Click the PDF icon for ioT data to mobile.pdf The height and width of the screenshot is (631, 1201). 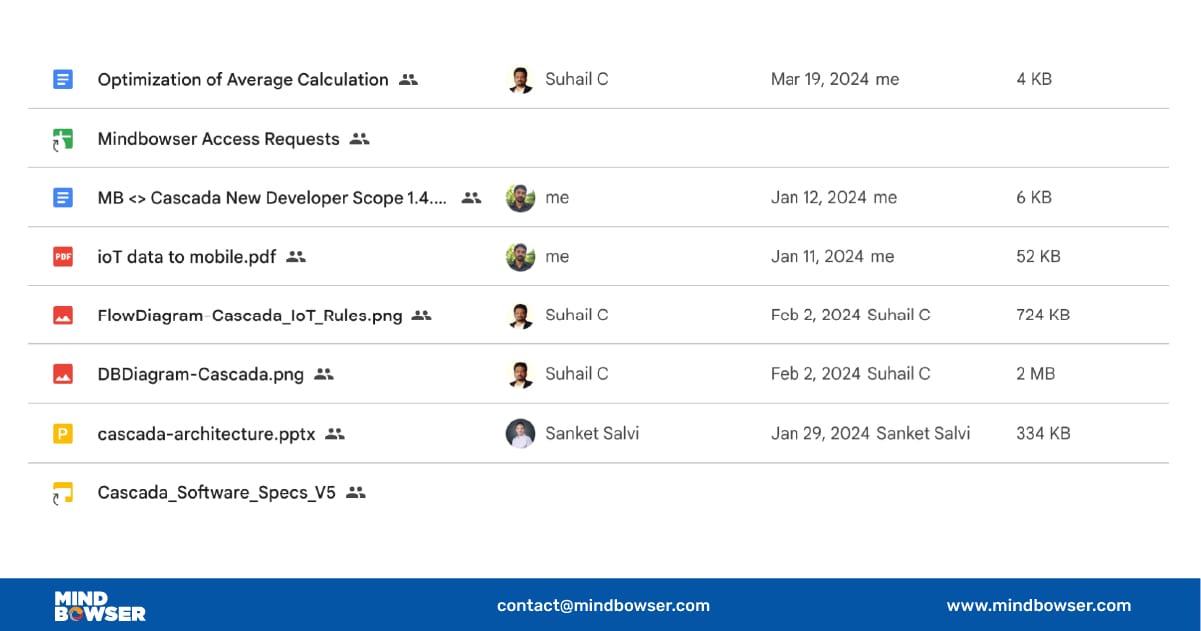pyautogui.click(x=63, y=257)
